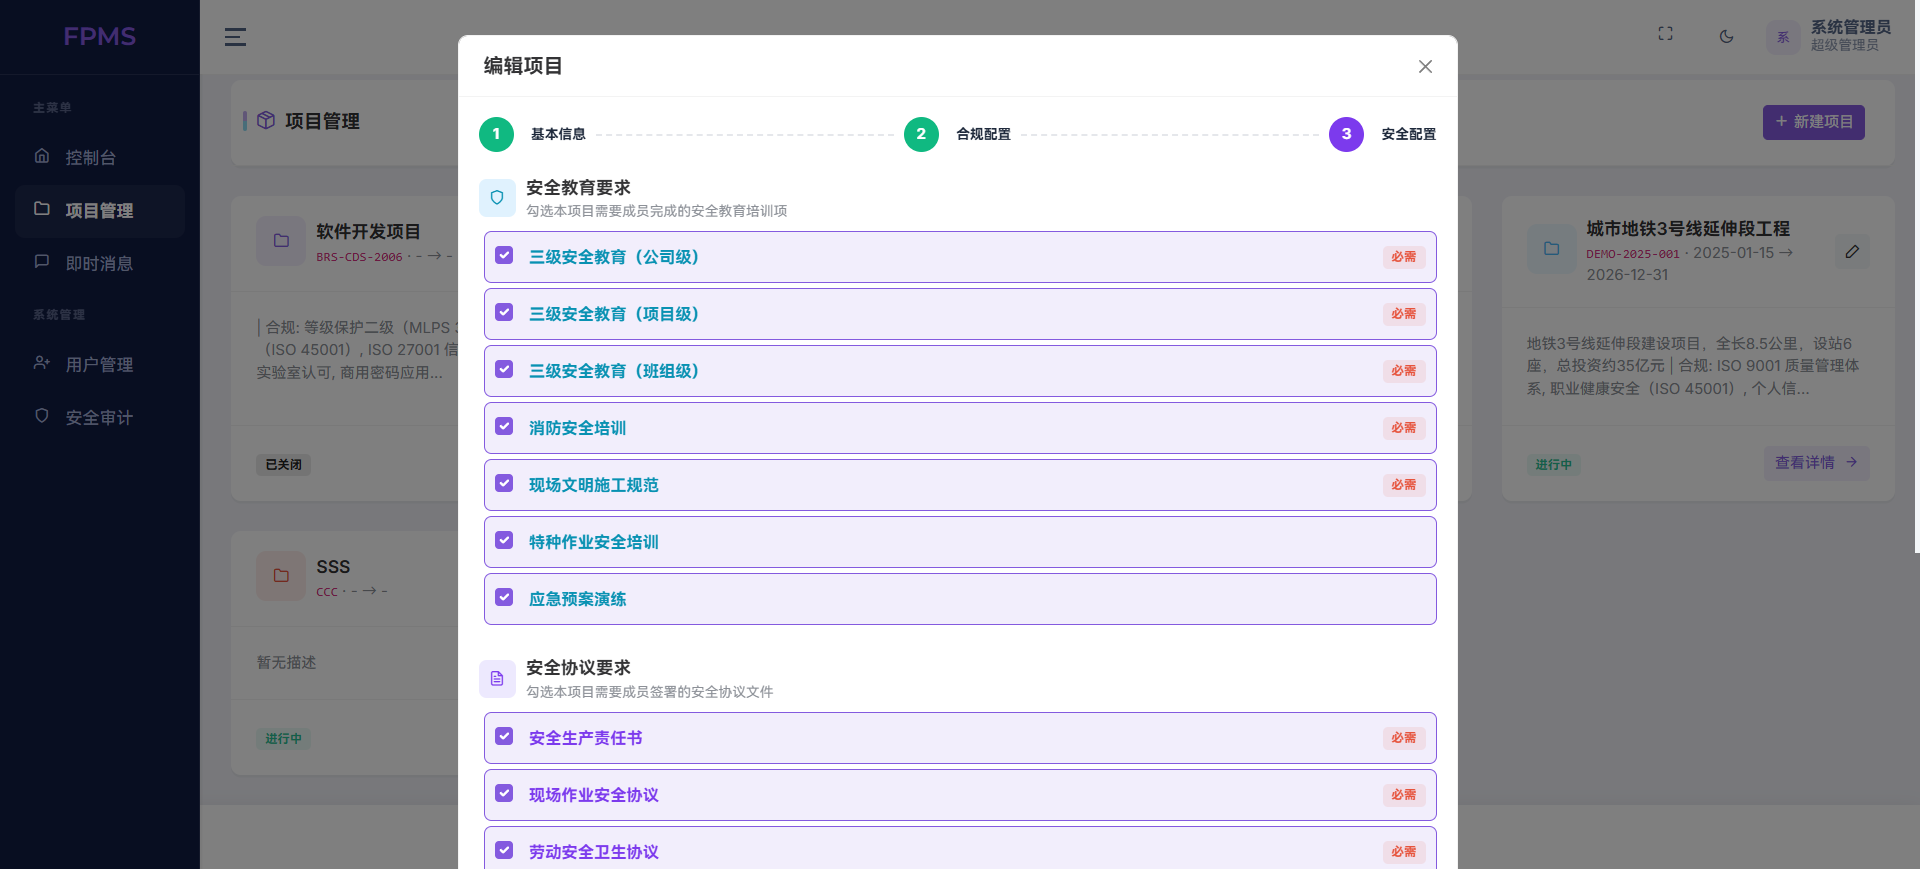Uncheck 三级安全教育（公司级） checkbox
This screenshot has width=1920, height=869.
click(505, 256)
